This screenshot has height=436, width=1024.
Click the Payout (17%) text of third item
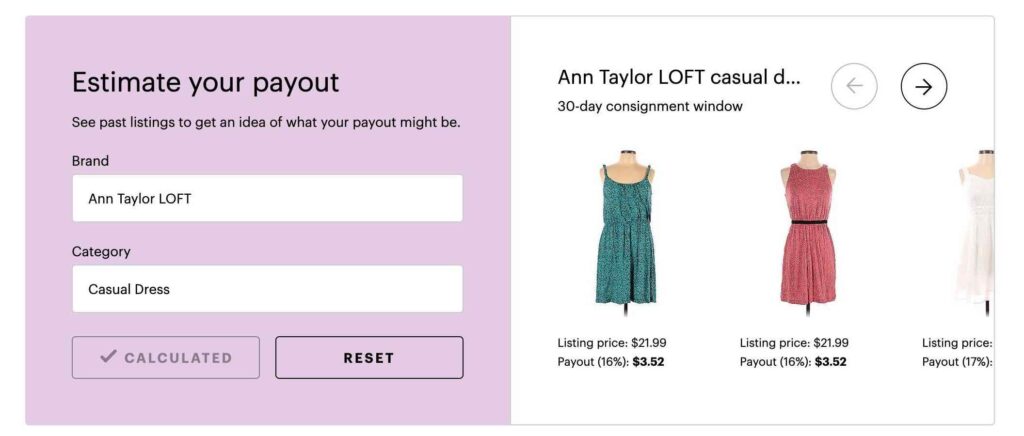click(957, 362)
